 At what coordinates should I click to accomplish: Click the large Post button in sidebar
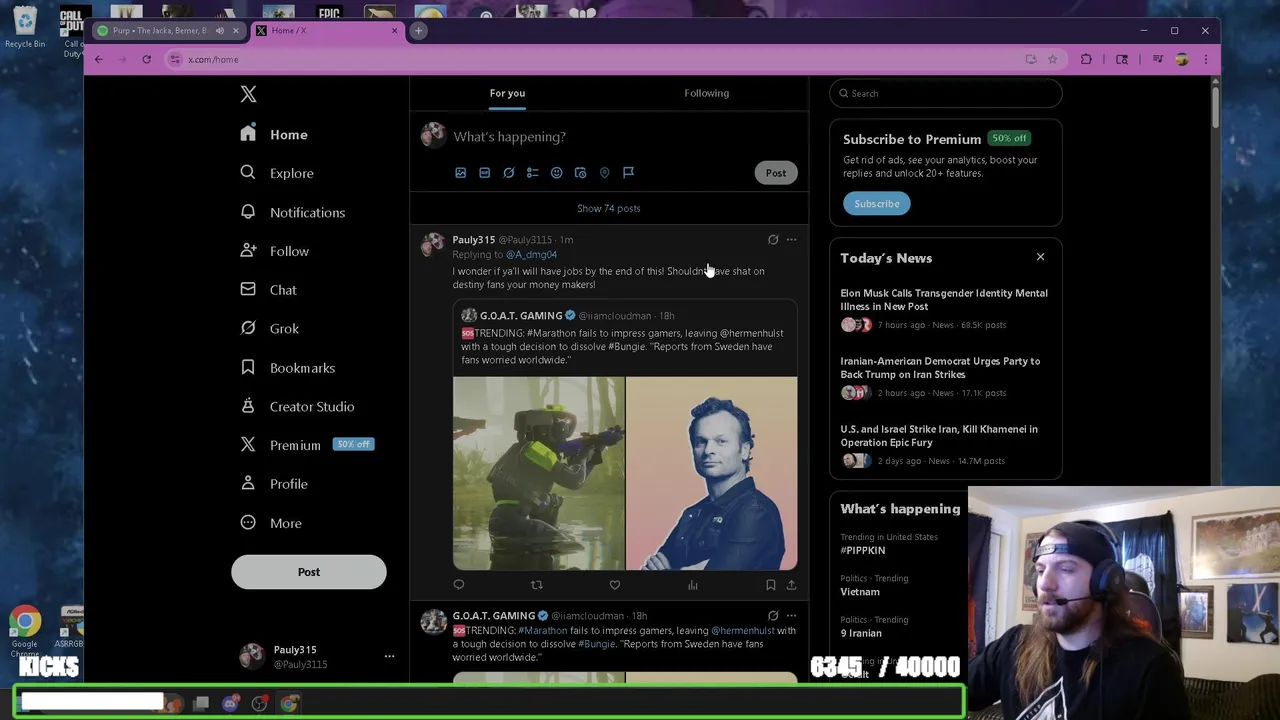point(308,572)
